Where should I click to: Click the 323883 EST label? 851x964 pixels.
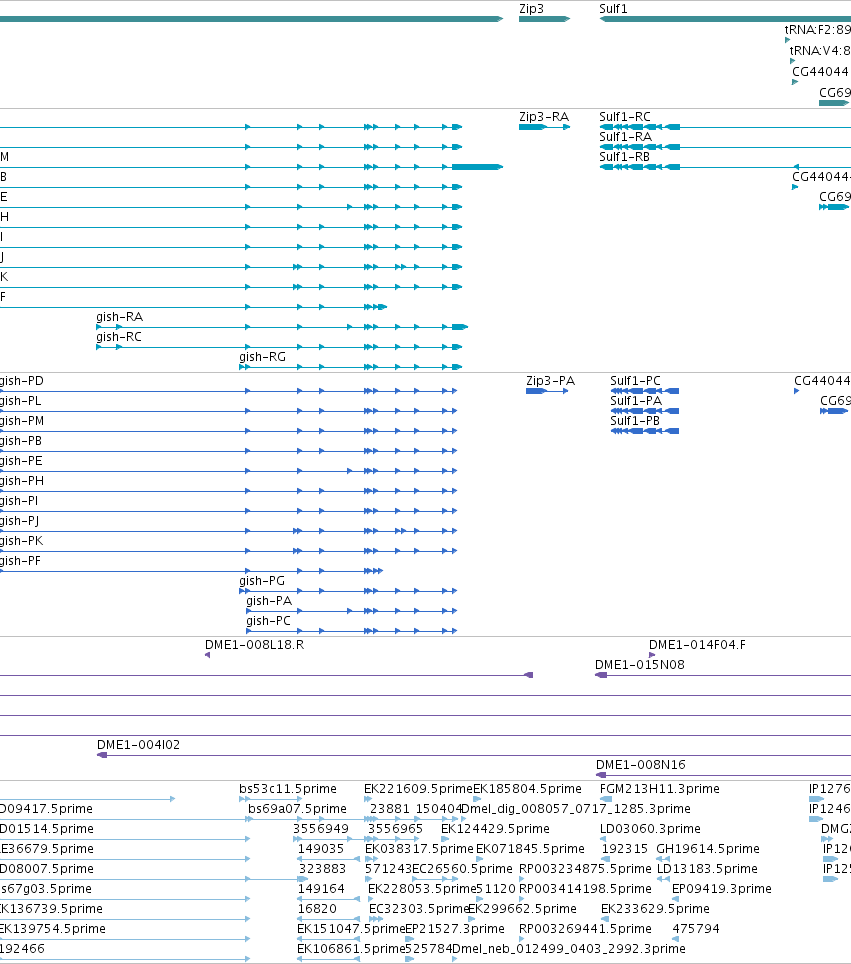(322, 869)
